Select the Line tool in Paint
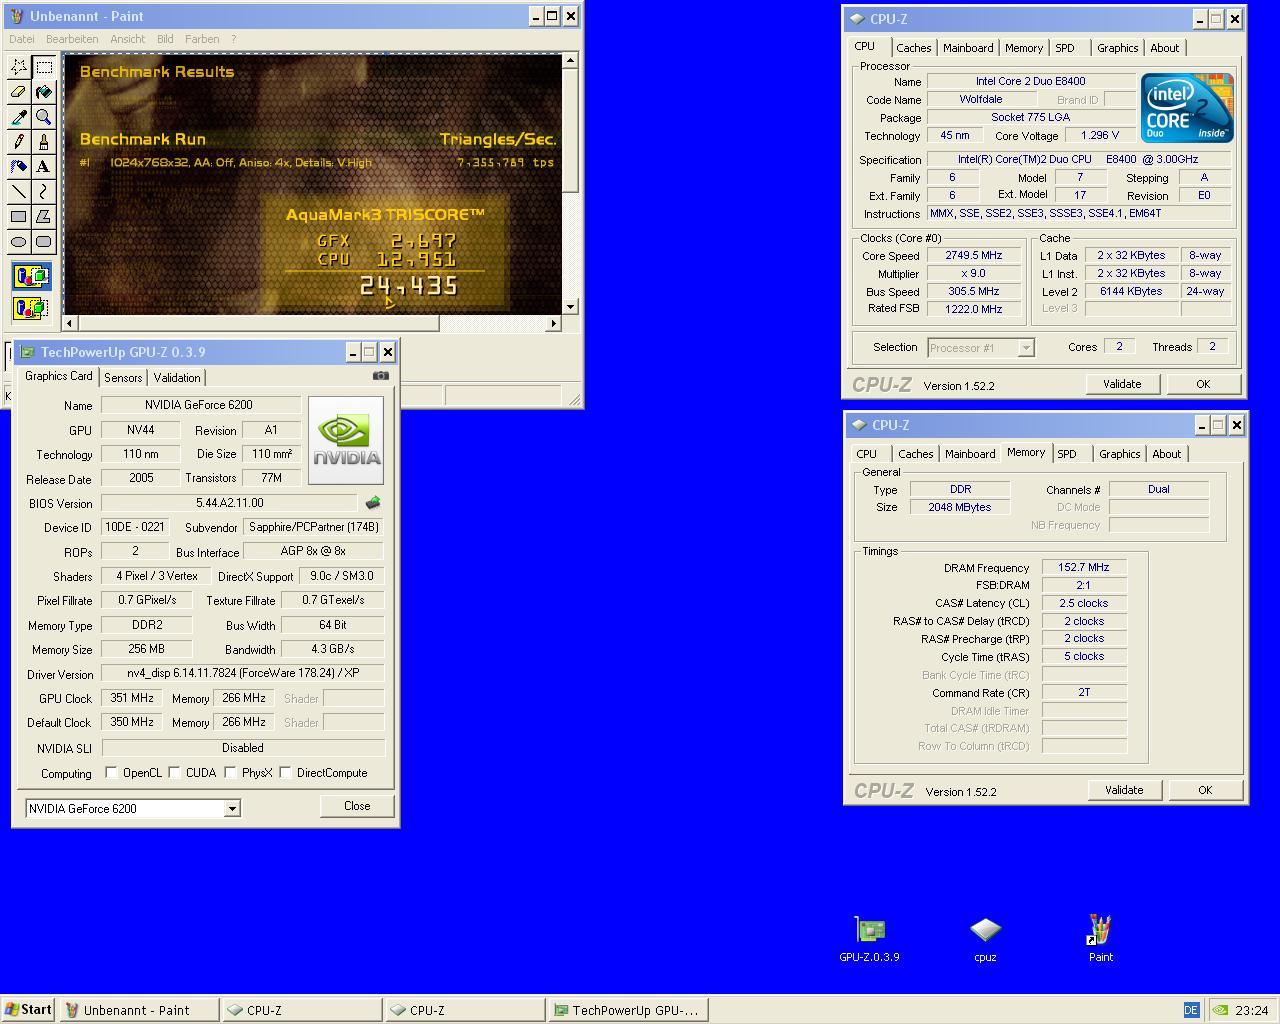Viewport: 1280px width, 1024px height. point(19,191)
